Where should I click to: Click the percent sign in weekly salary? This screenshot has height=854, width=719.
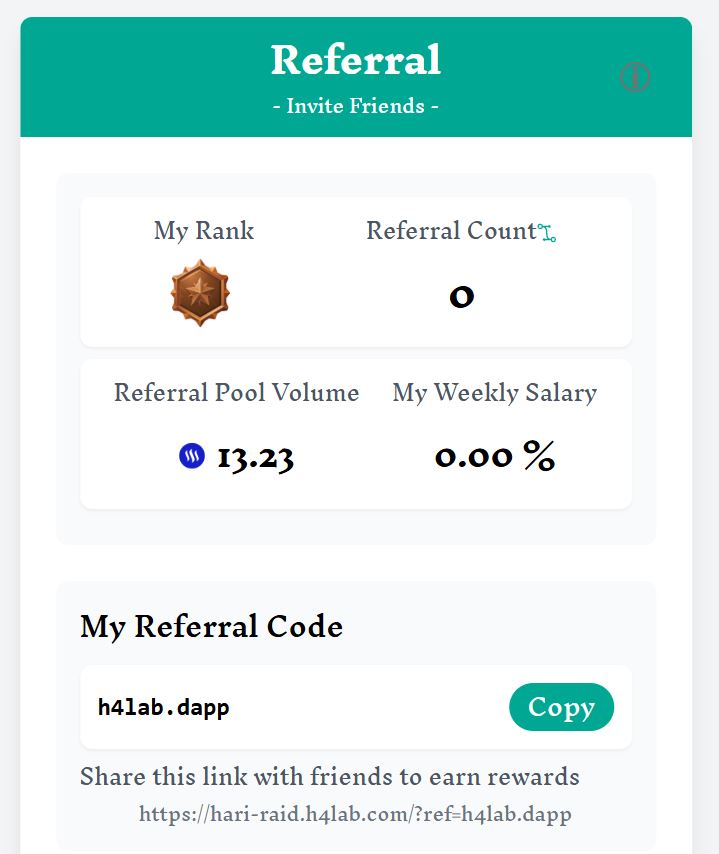point(539,455)
